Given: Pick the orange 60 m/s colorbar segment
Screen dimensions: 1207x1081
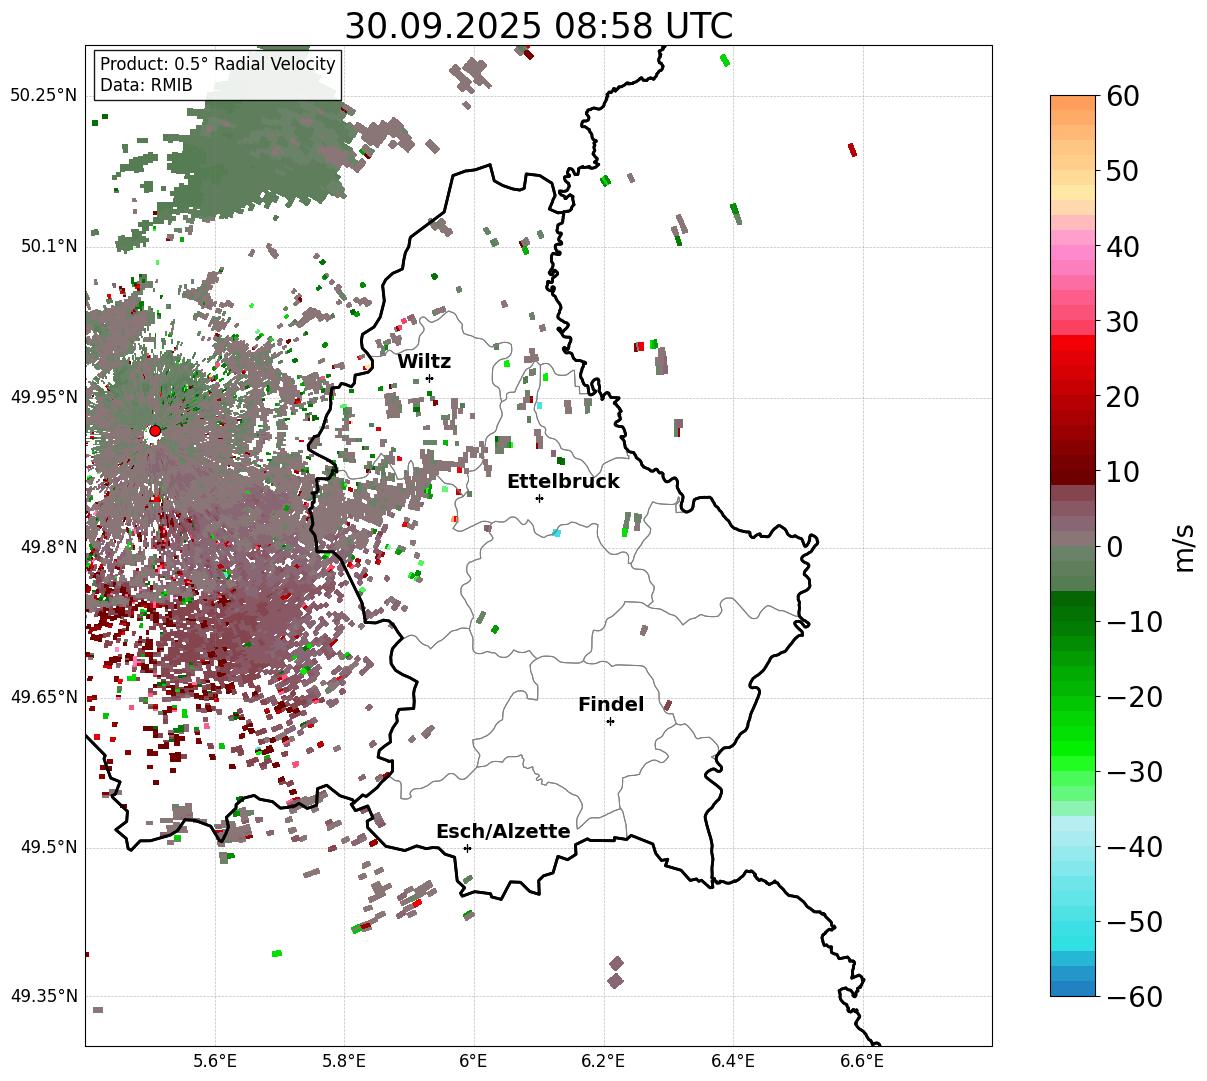Looking at the screenshot, I should pos(1073,103).
